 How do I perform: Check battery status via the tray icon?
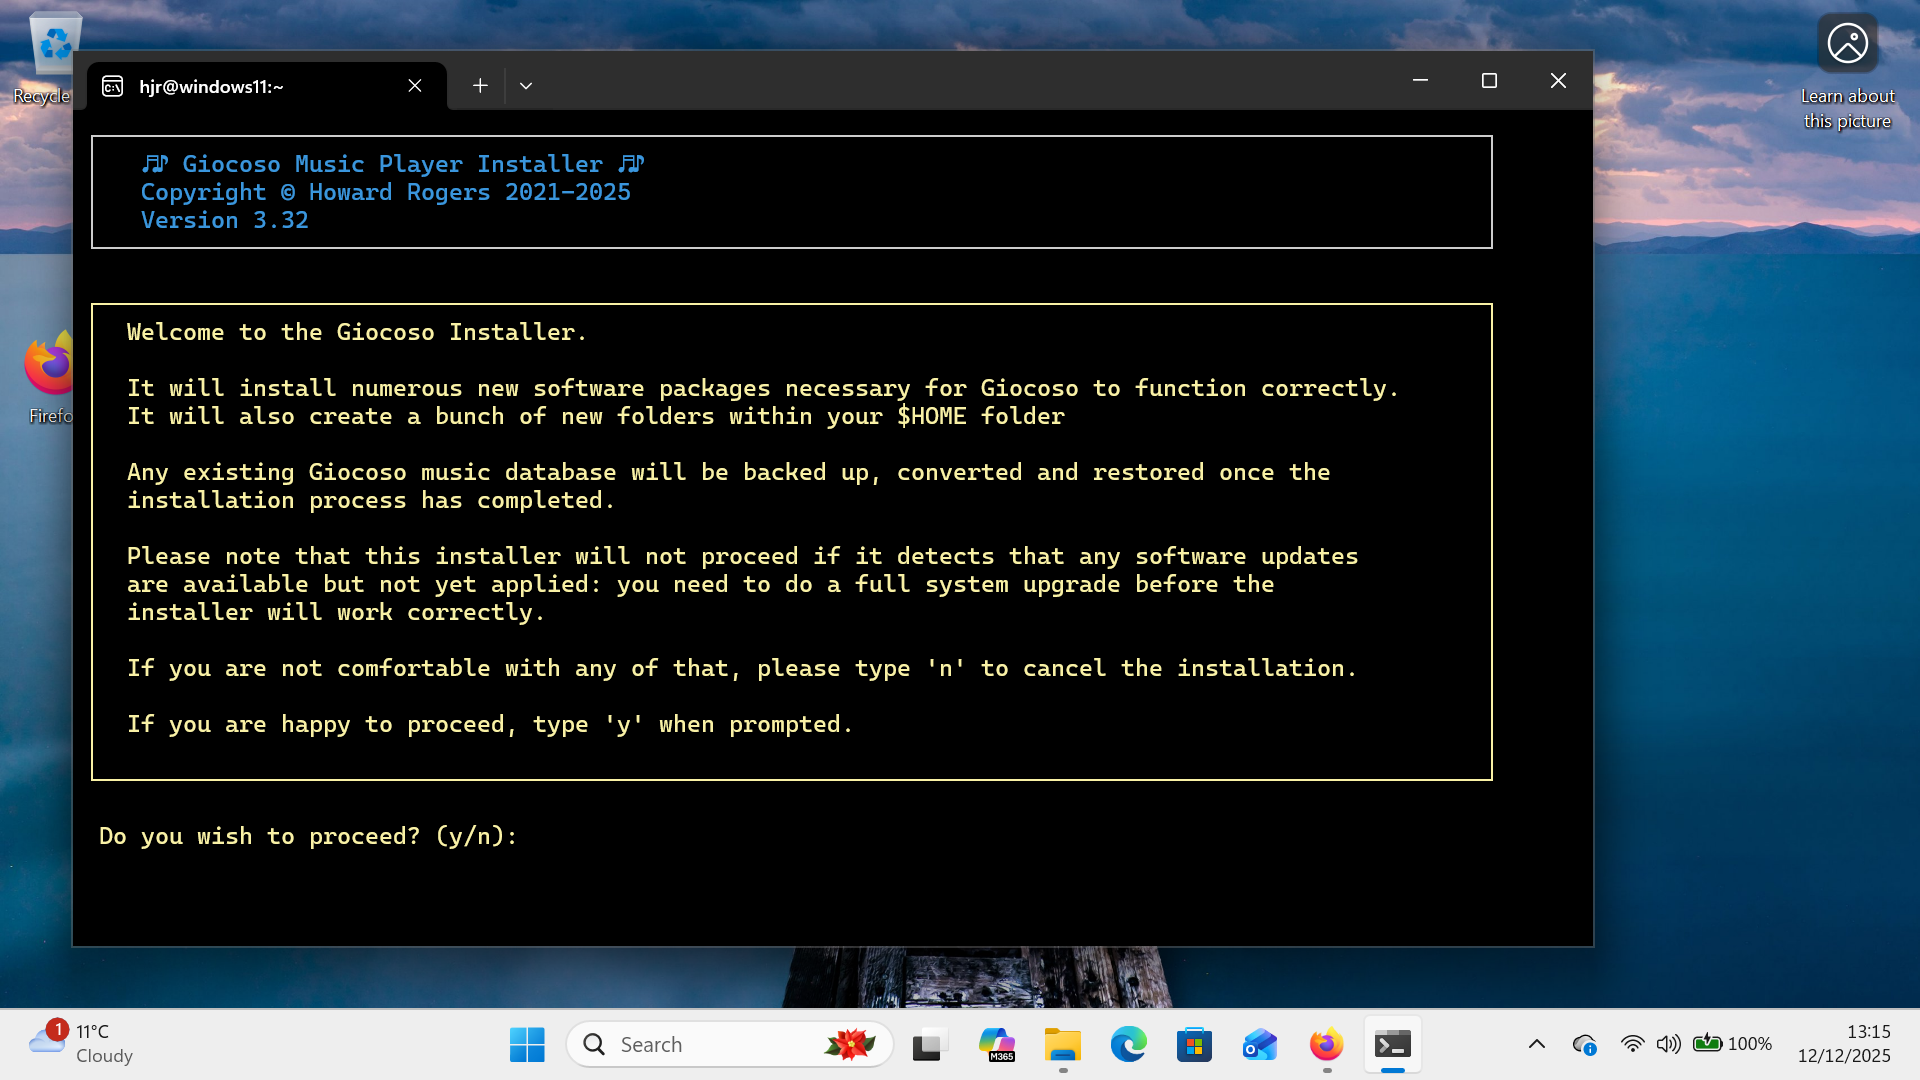tap(1709, 1044)
